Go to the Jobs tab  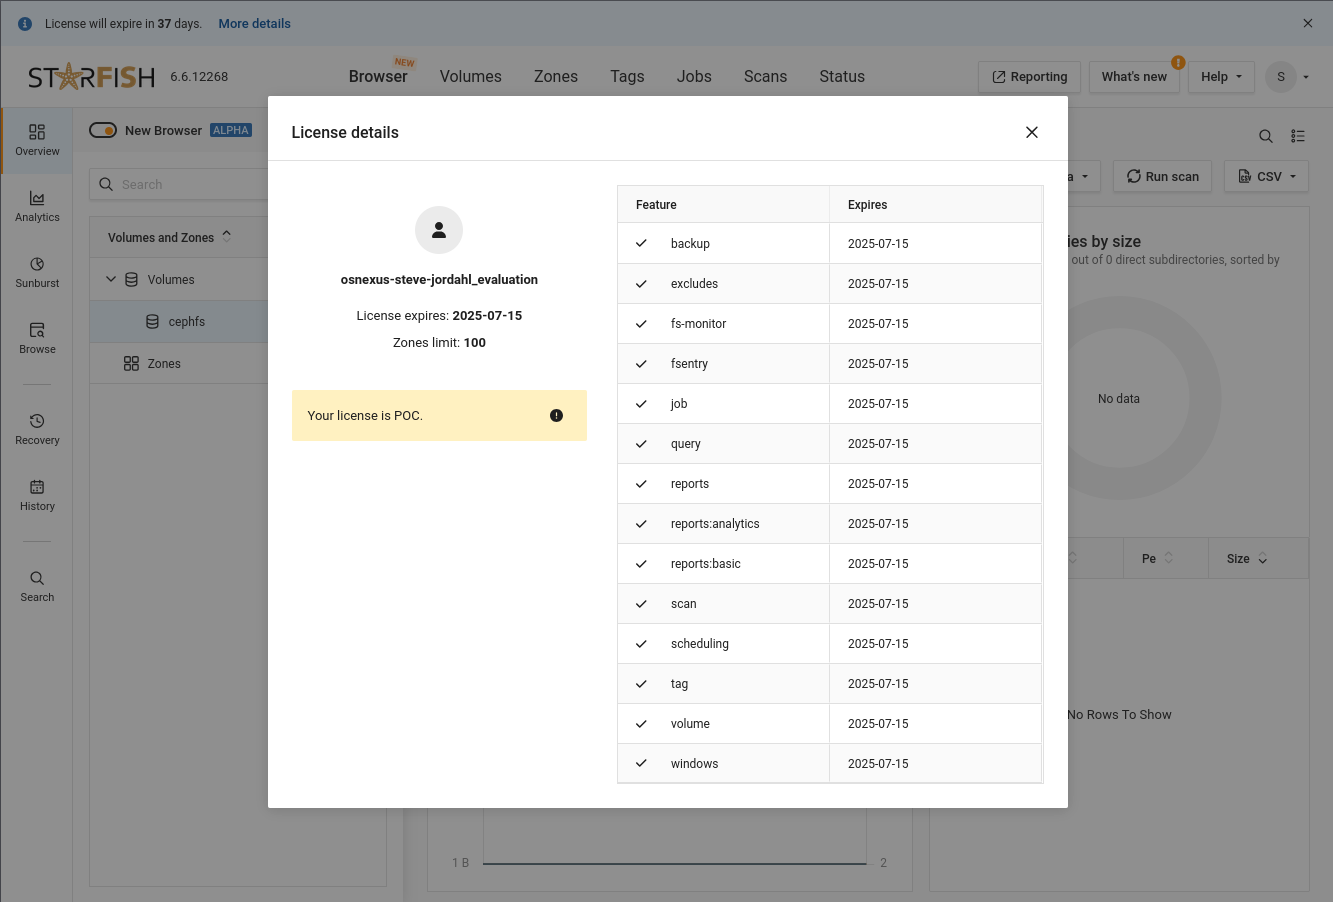point(694,77)
